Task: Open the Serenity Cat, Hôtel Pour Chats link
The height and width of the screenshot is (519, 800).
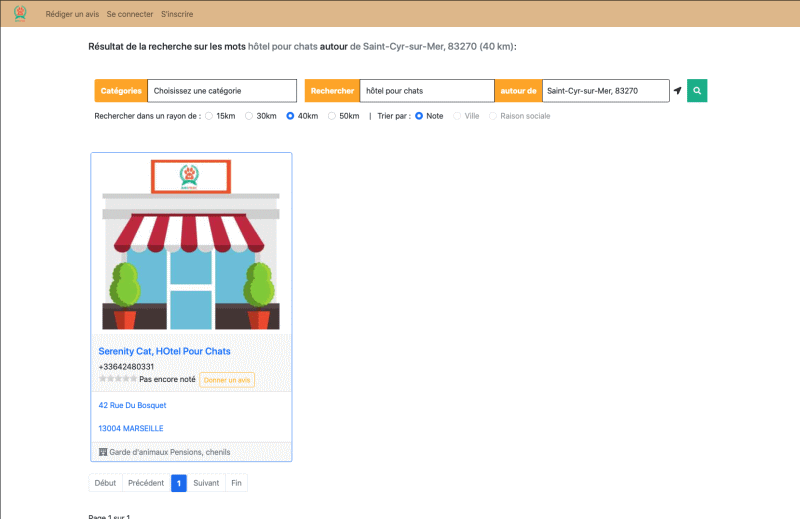Action: (164, 351)
